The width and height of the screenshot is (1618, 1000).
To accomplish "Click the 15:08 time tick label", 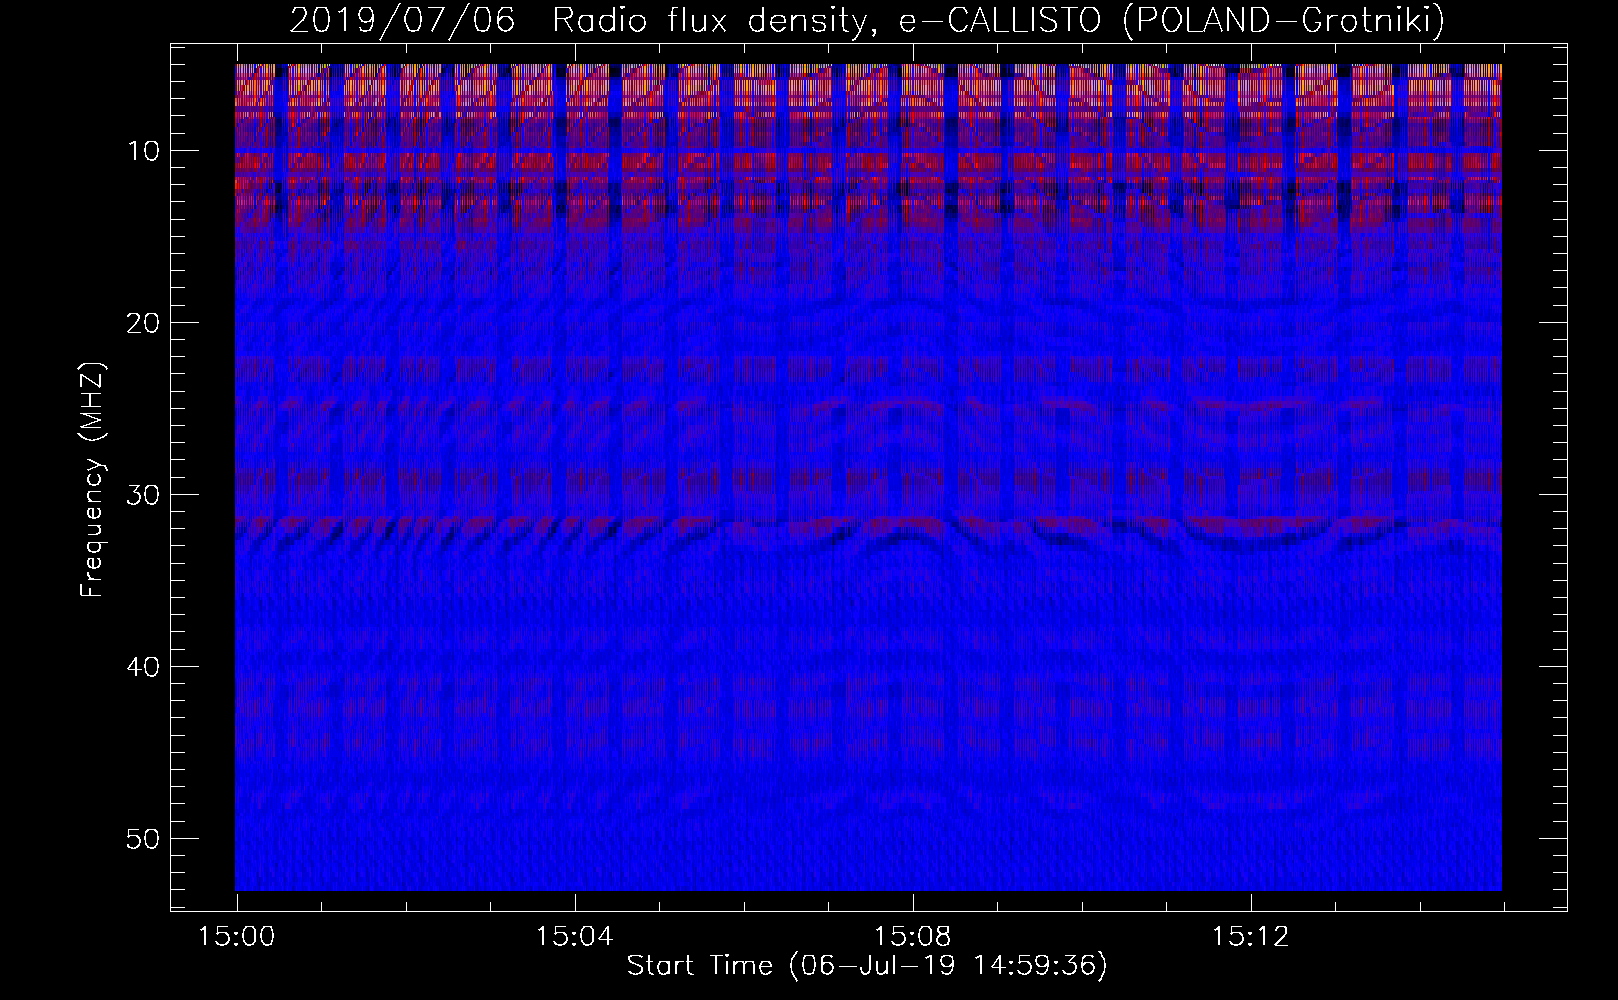I will [x=912, y=937].
